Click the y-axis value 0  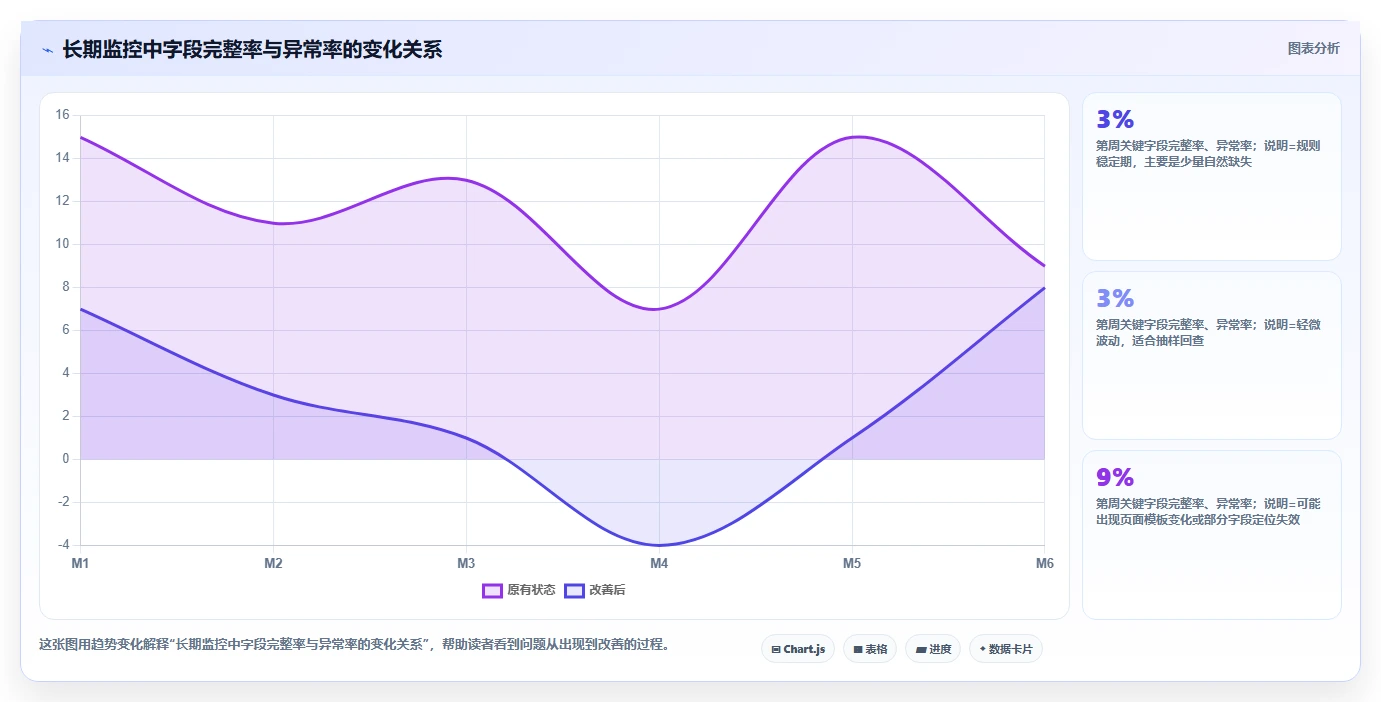coord(66,459)
